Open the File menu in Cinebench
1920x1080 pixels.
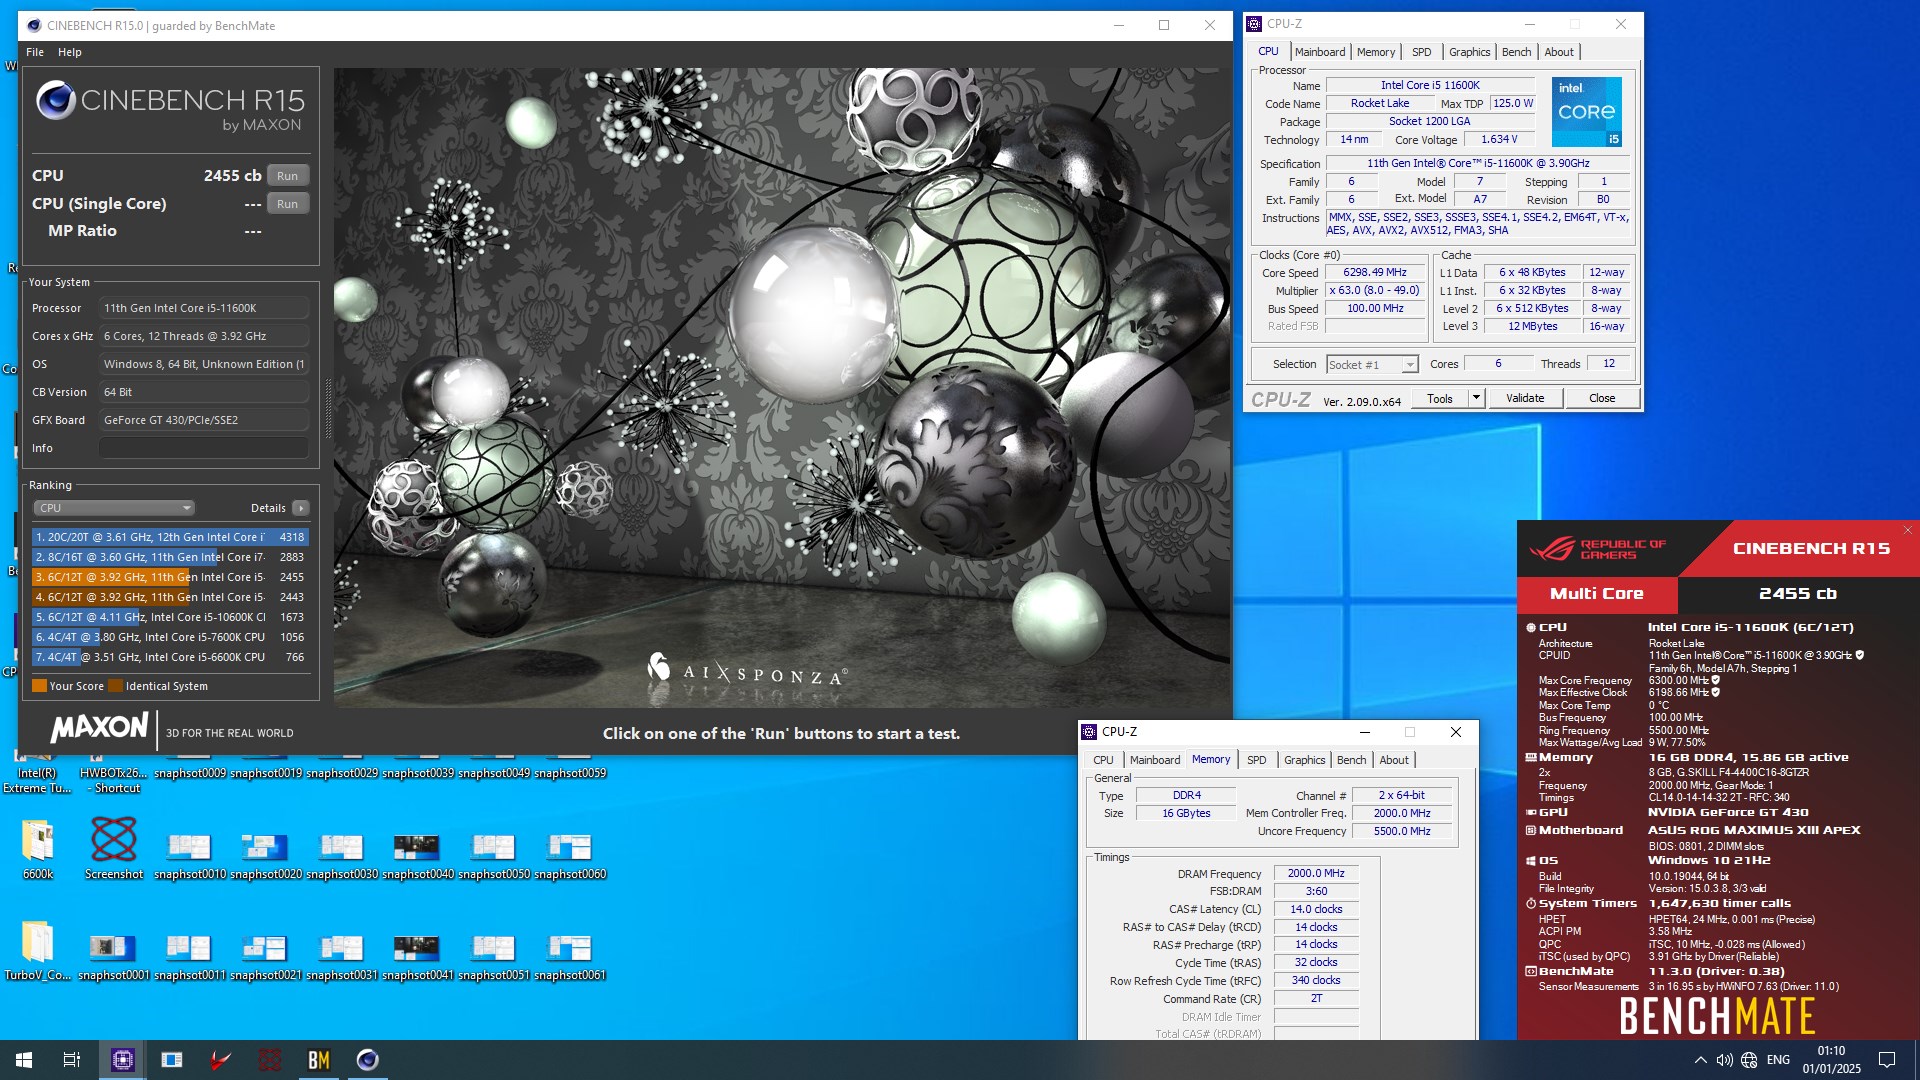35,52
